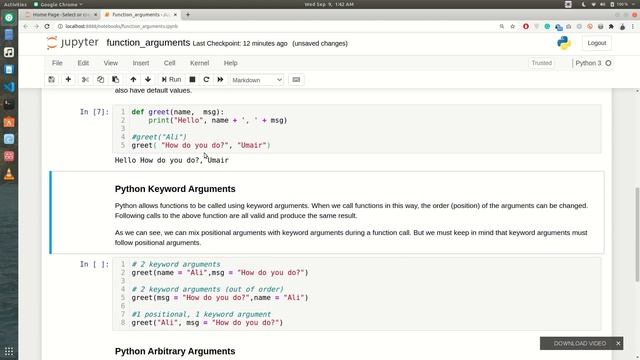Screen dimensions: 640x360
Task: Click the DOWNLOAD VIDEO button
Action: pyautogui.click(x=580, y=343)
